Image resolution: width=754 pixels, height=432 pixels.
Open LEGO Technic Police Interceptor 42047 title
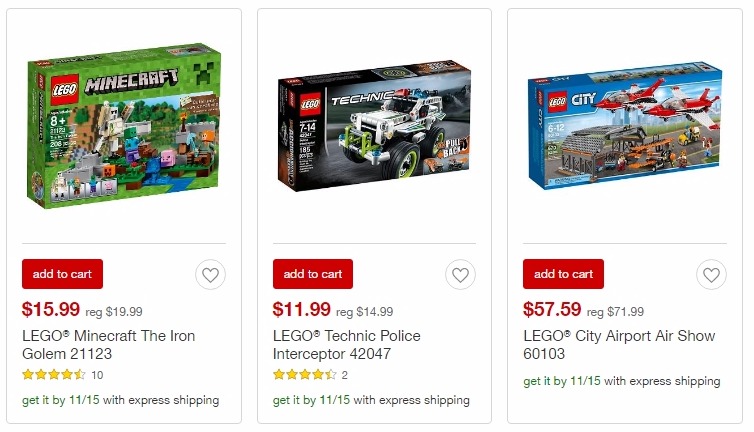(x=347, y=344)
